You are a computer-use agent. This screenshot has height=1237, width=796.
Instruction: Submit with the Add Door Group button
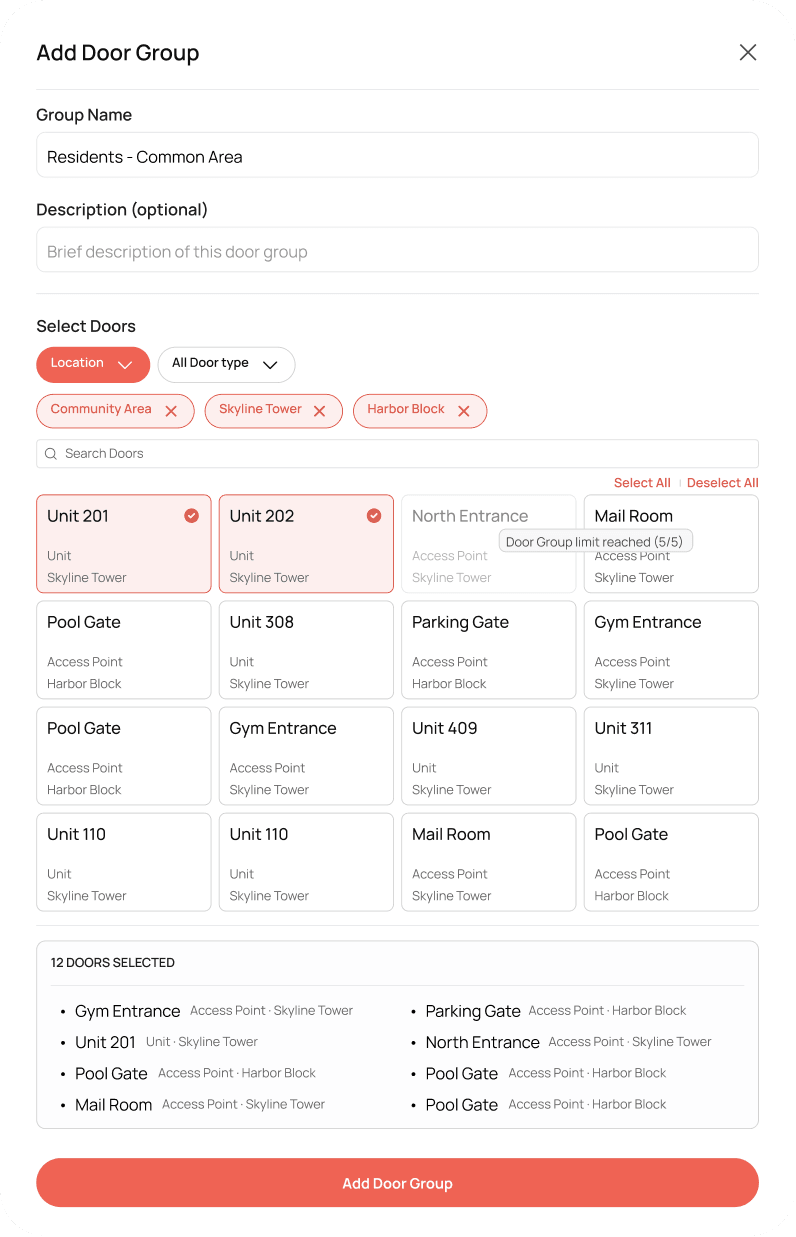click(x=397, y=1183)
